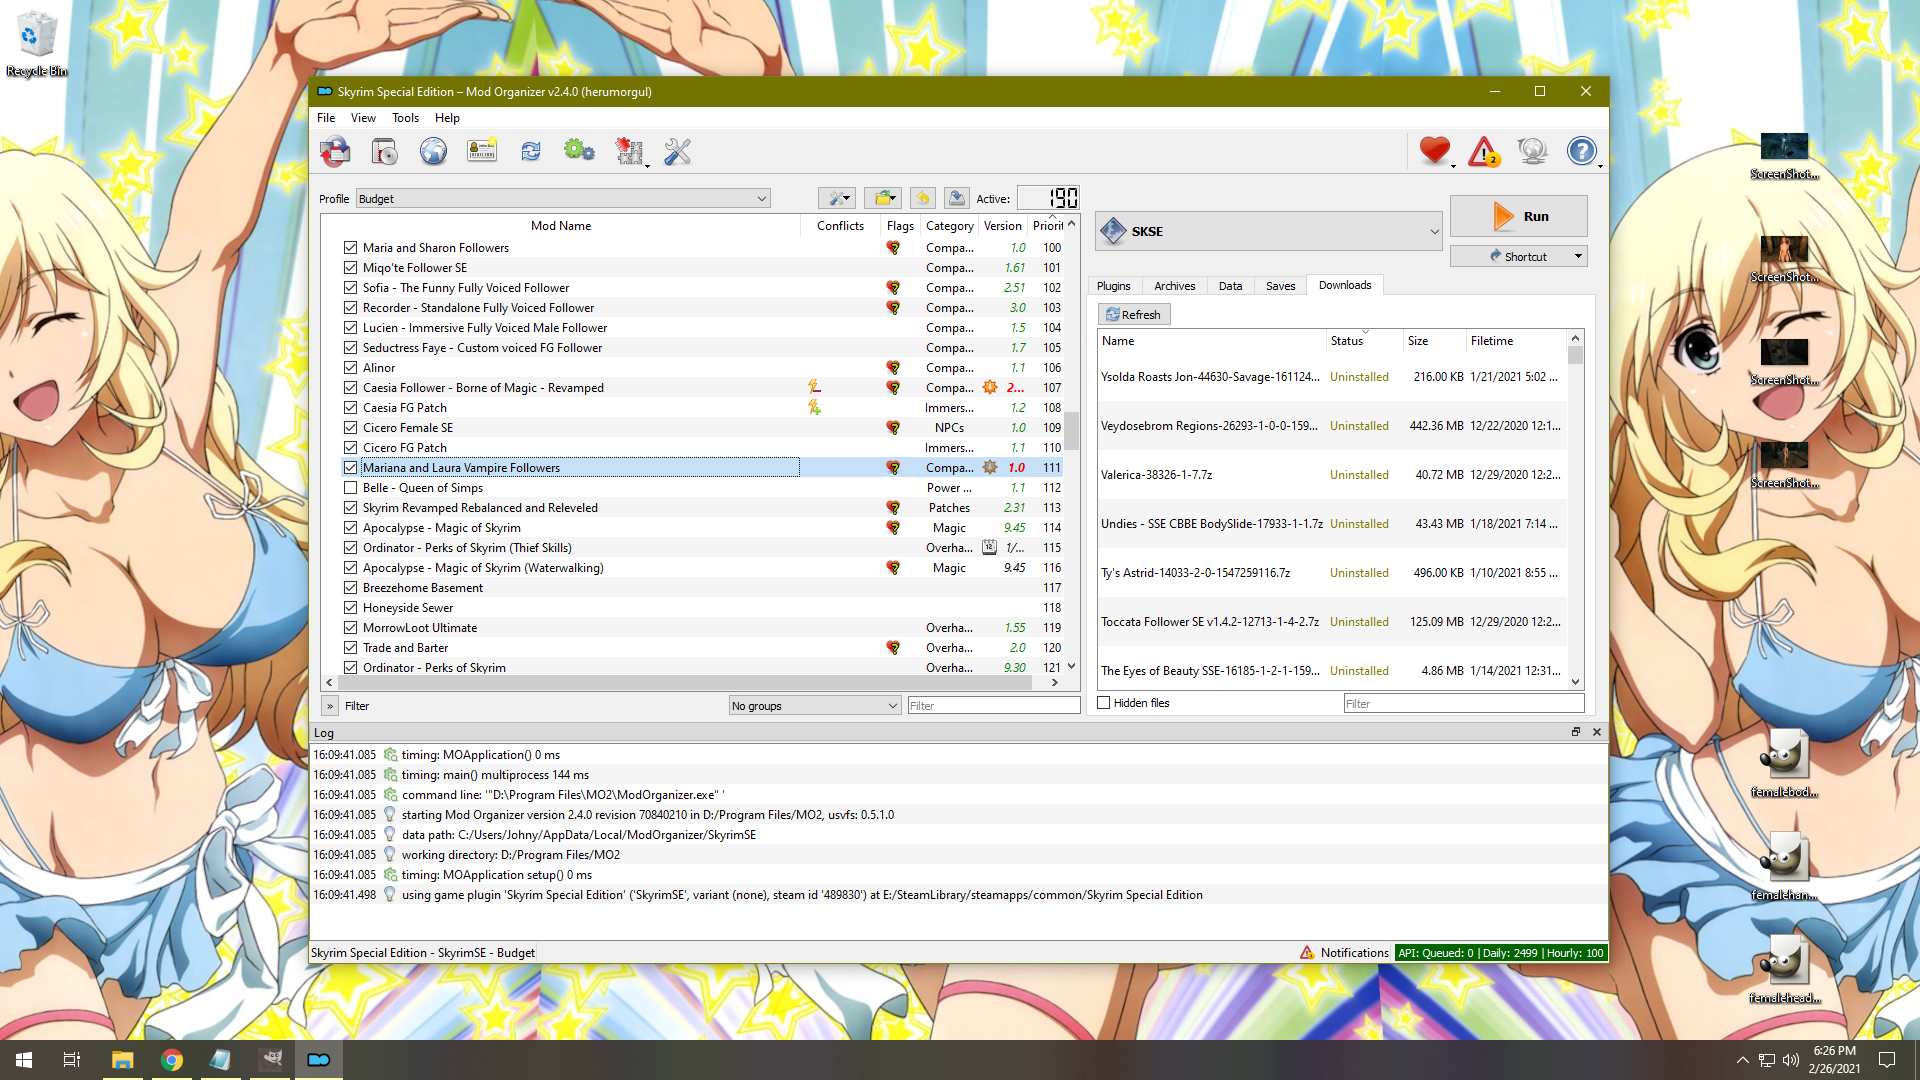The image size is (1920, 1080).
Task: Check the Hidden files checkbox
Action: 1104,703
